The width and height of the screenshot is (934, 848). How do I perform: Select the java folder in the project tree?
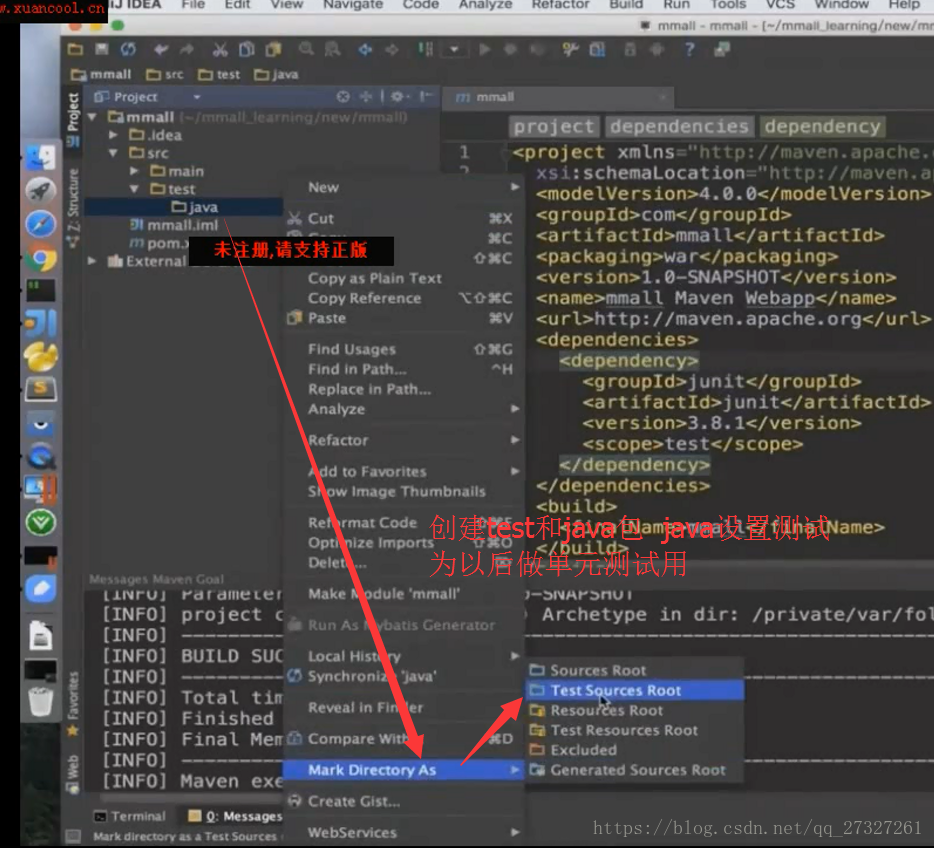(x=195, y=207)
